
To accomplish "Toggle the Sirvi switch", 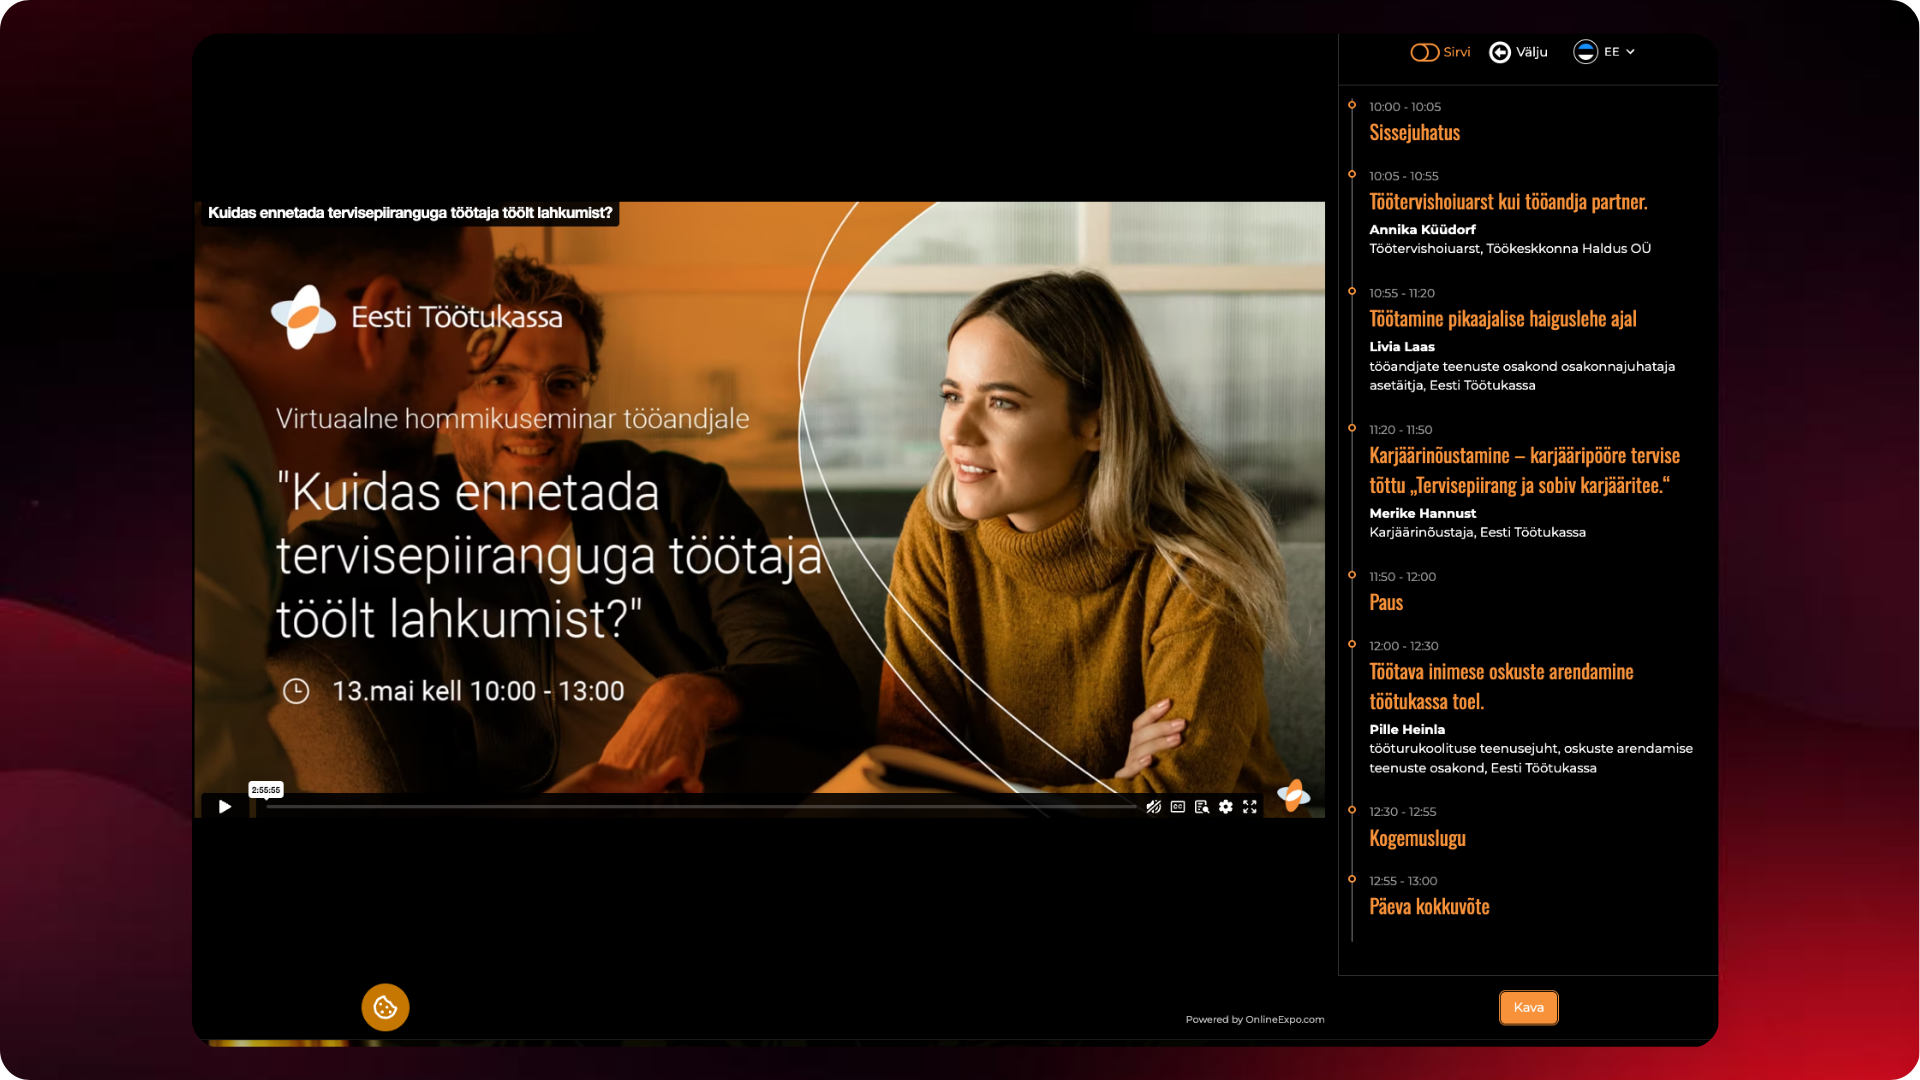I will (1424, 52).
